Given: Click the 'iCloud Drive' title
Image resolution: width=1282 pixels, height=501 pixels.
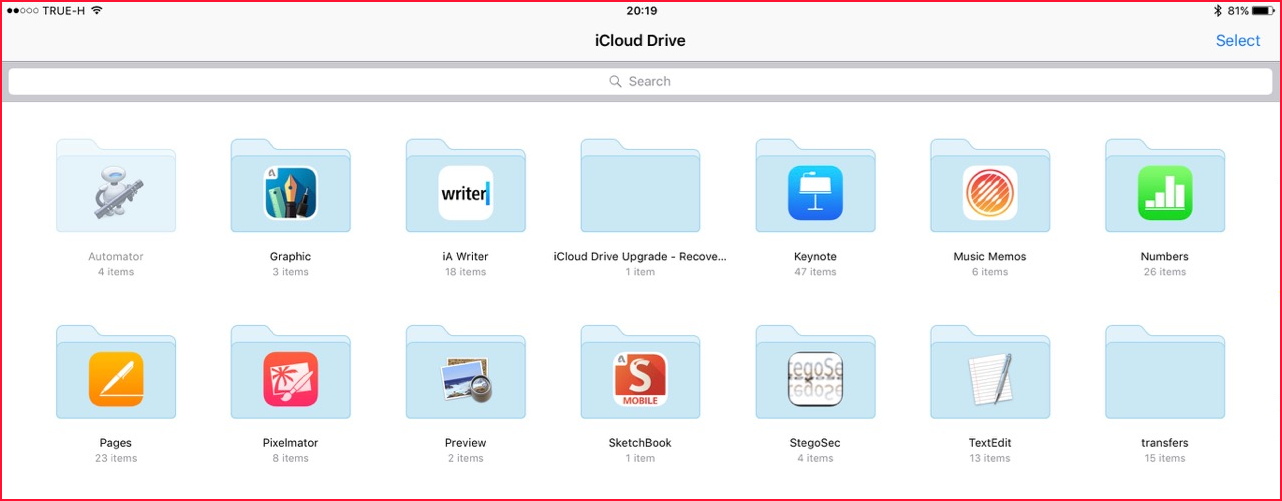Looking at the screenshot, I should [640, 41].
